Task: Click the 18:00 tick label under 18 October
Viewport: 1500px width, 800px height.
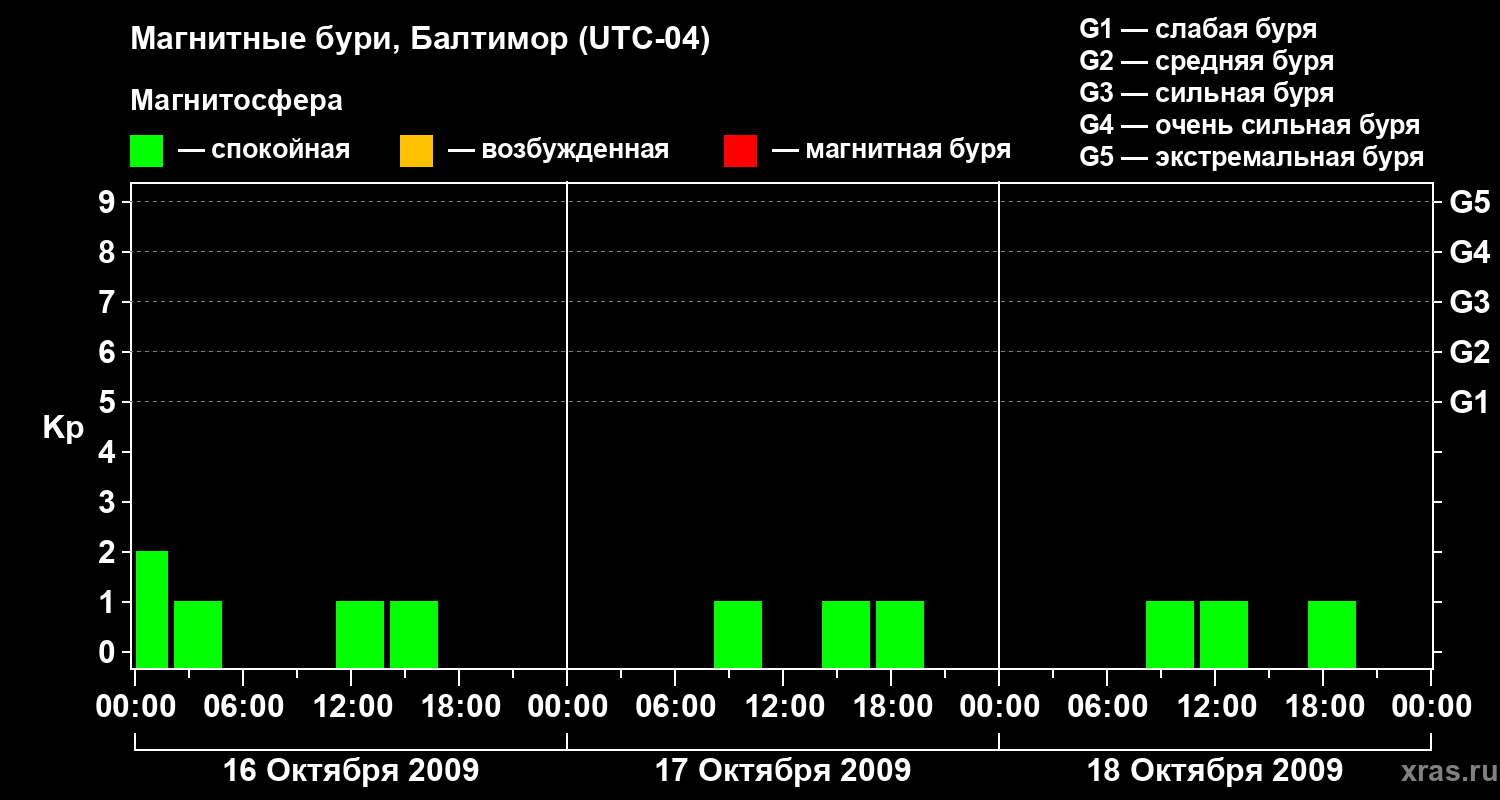Action: (x=1323, y=706)
